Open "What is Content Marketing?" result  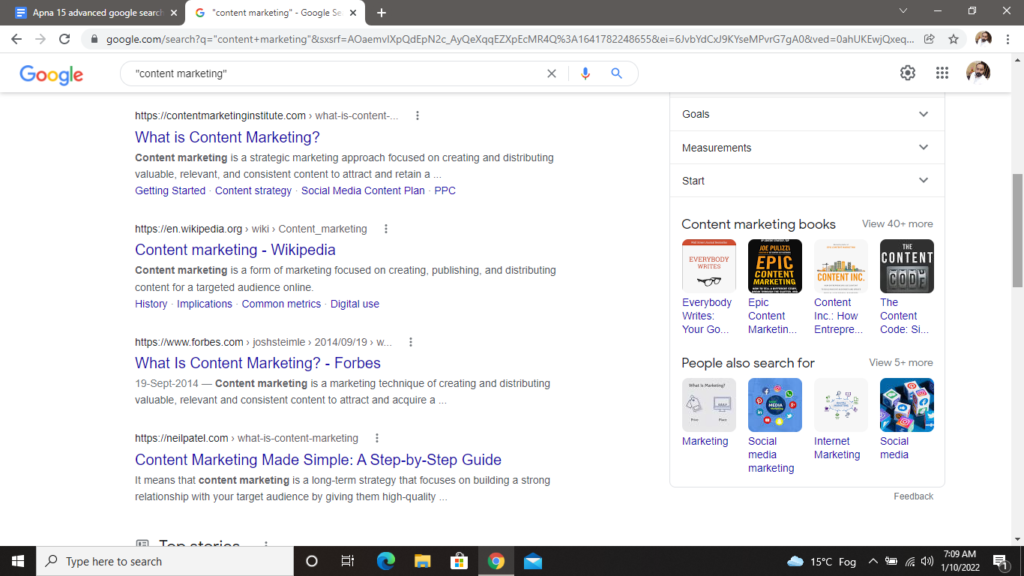pos(227,137)
